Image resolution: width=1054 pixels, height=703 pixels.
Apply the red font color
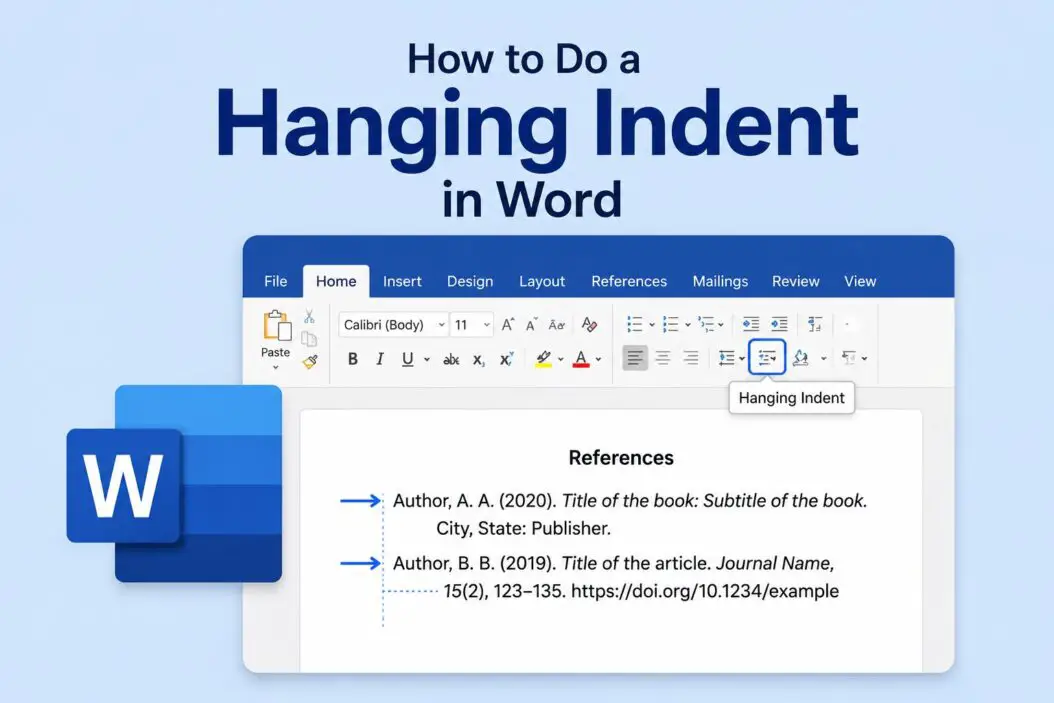coord(581,359)
